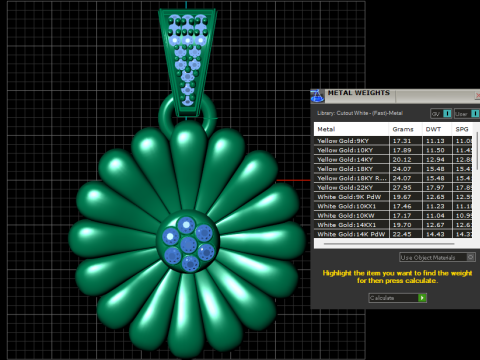Select the White Gold:14K PdW row
480x360 pixels.
pos(393,234)
